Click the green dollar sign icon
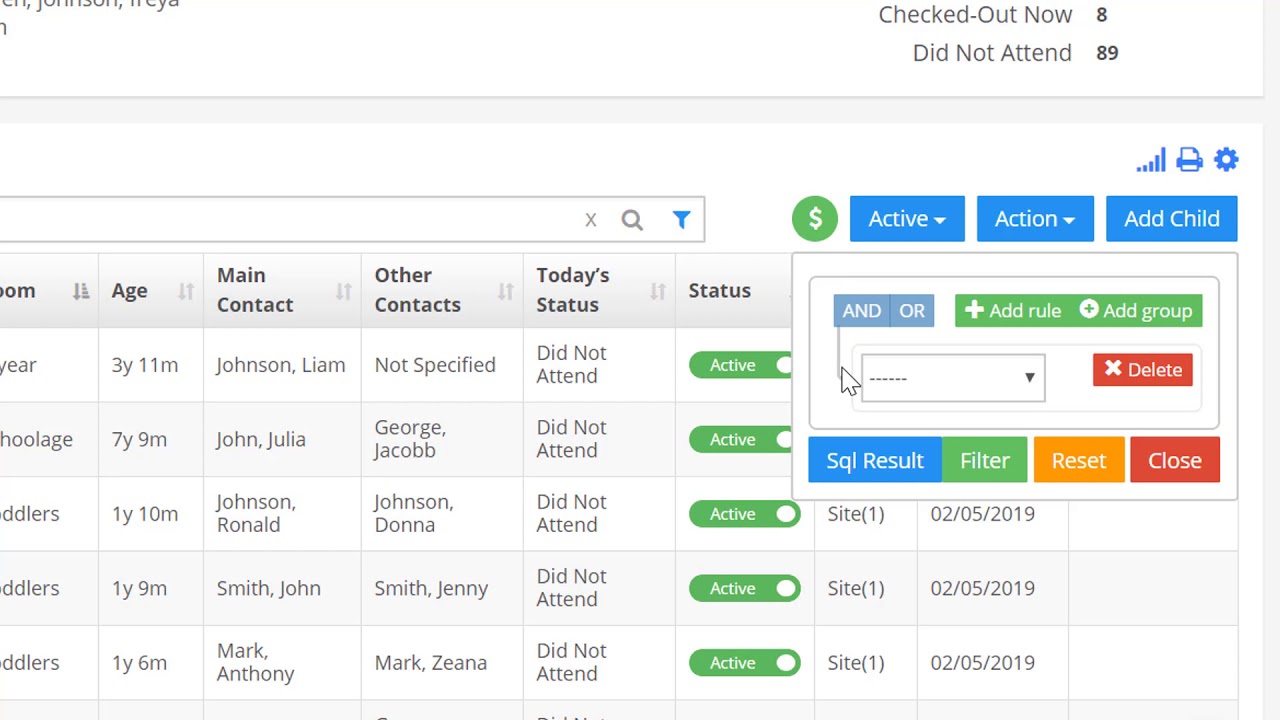This screenshot has width=1280, height=720. [x=815, y=219]
